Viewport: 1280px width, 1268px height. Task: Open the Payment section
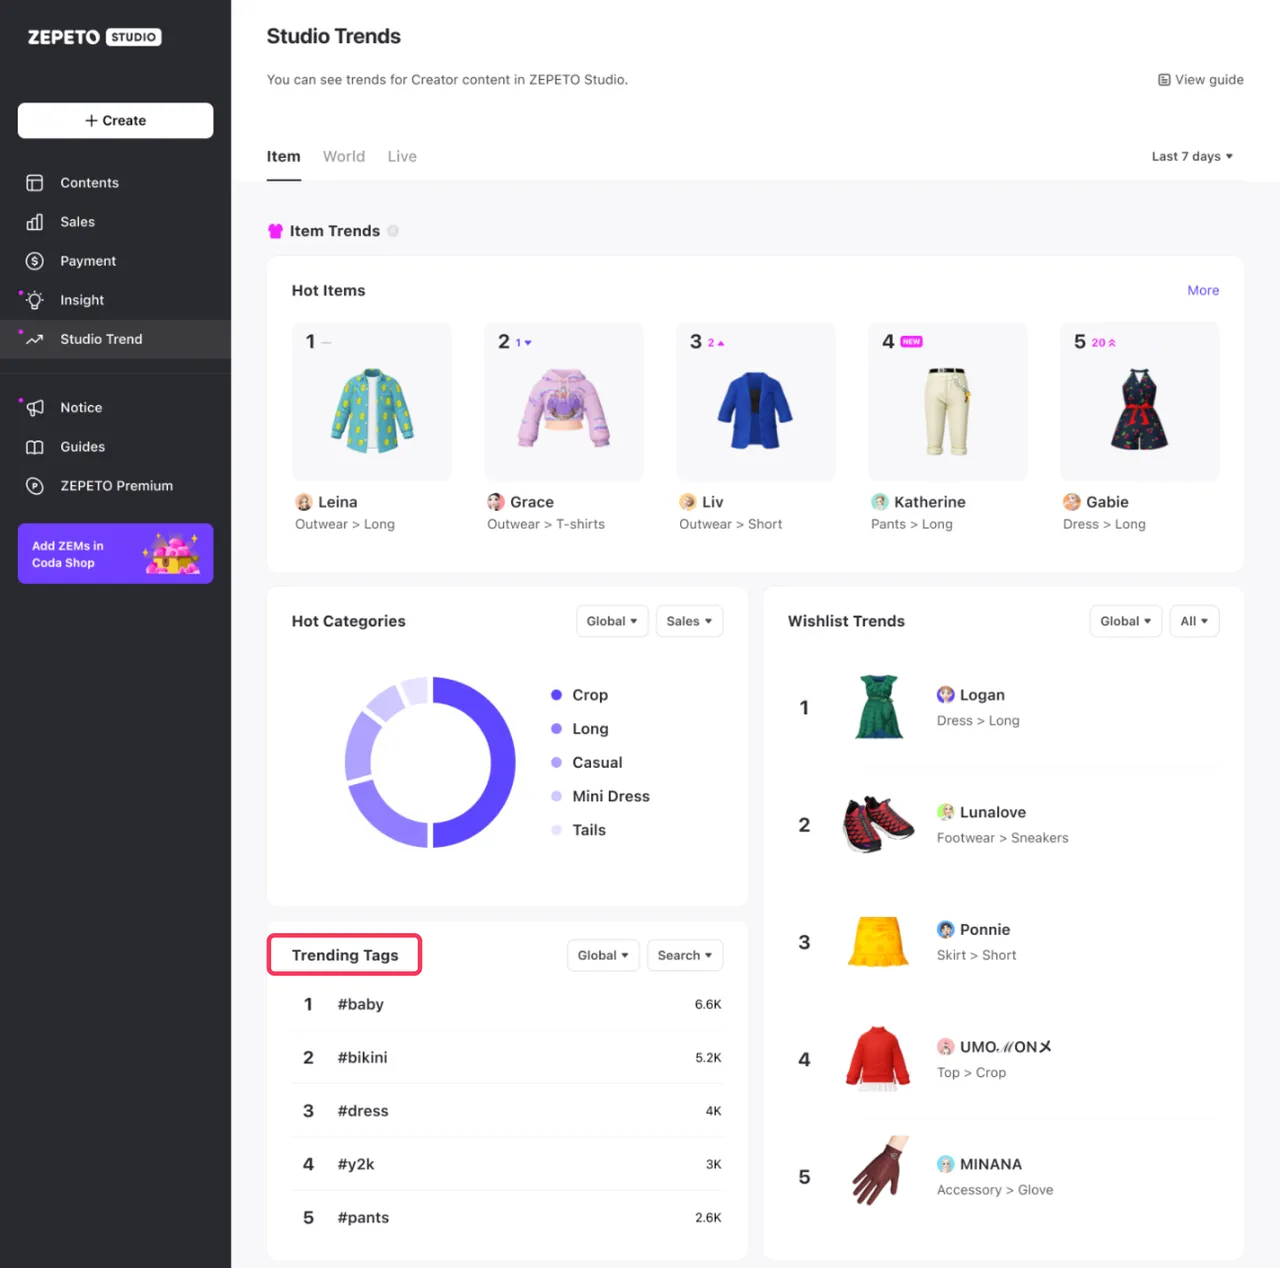click(x=87, y=261)
